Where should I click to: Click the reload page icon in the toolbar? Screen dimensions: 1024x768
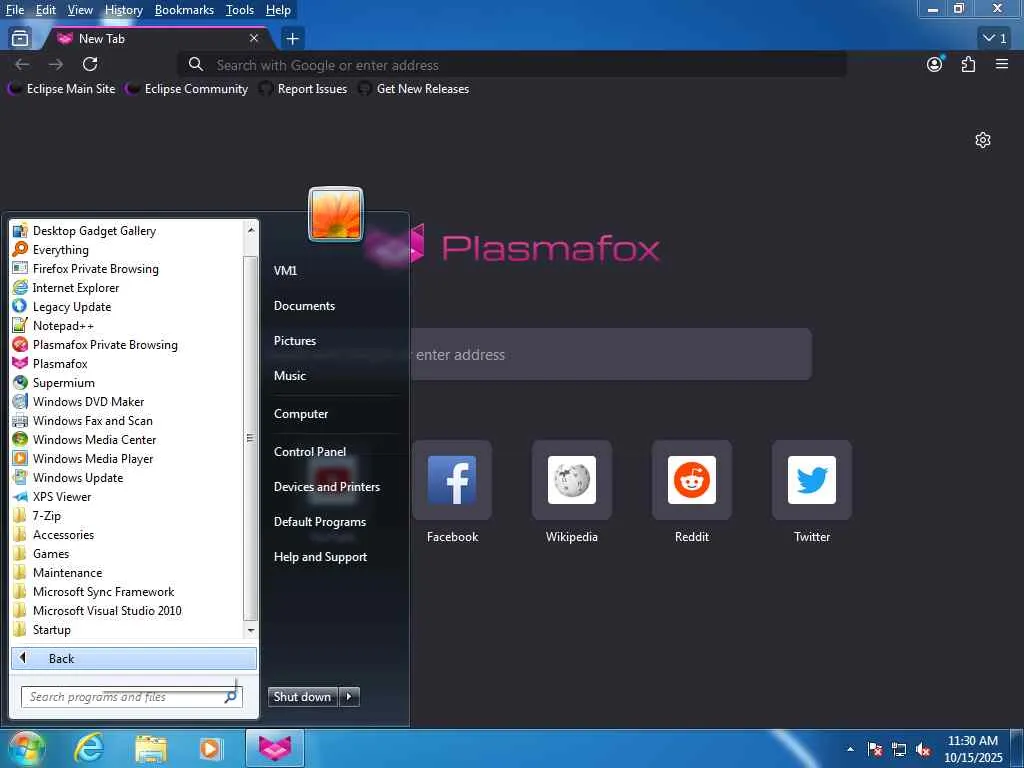[x=90, y=64]
